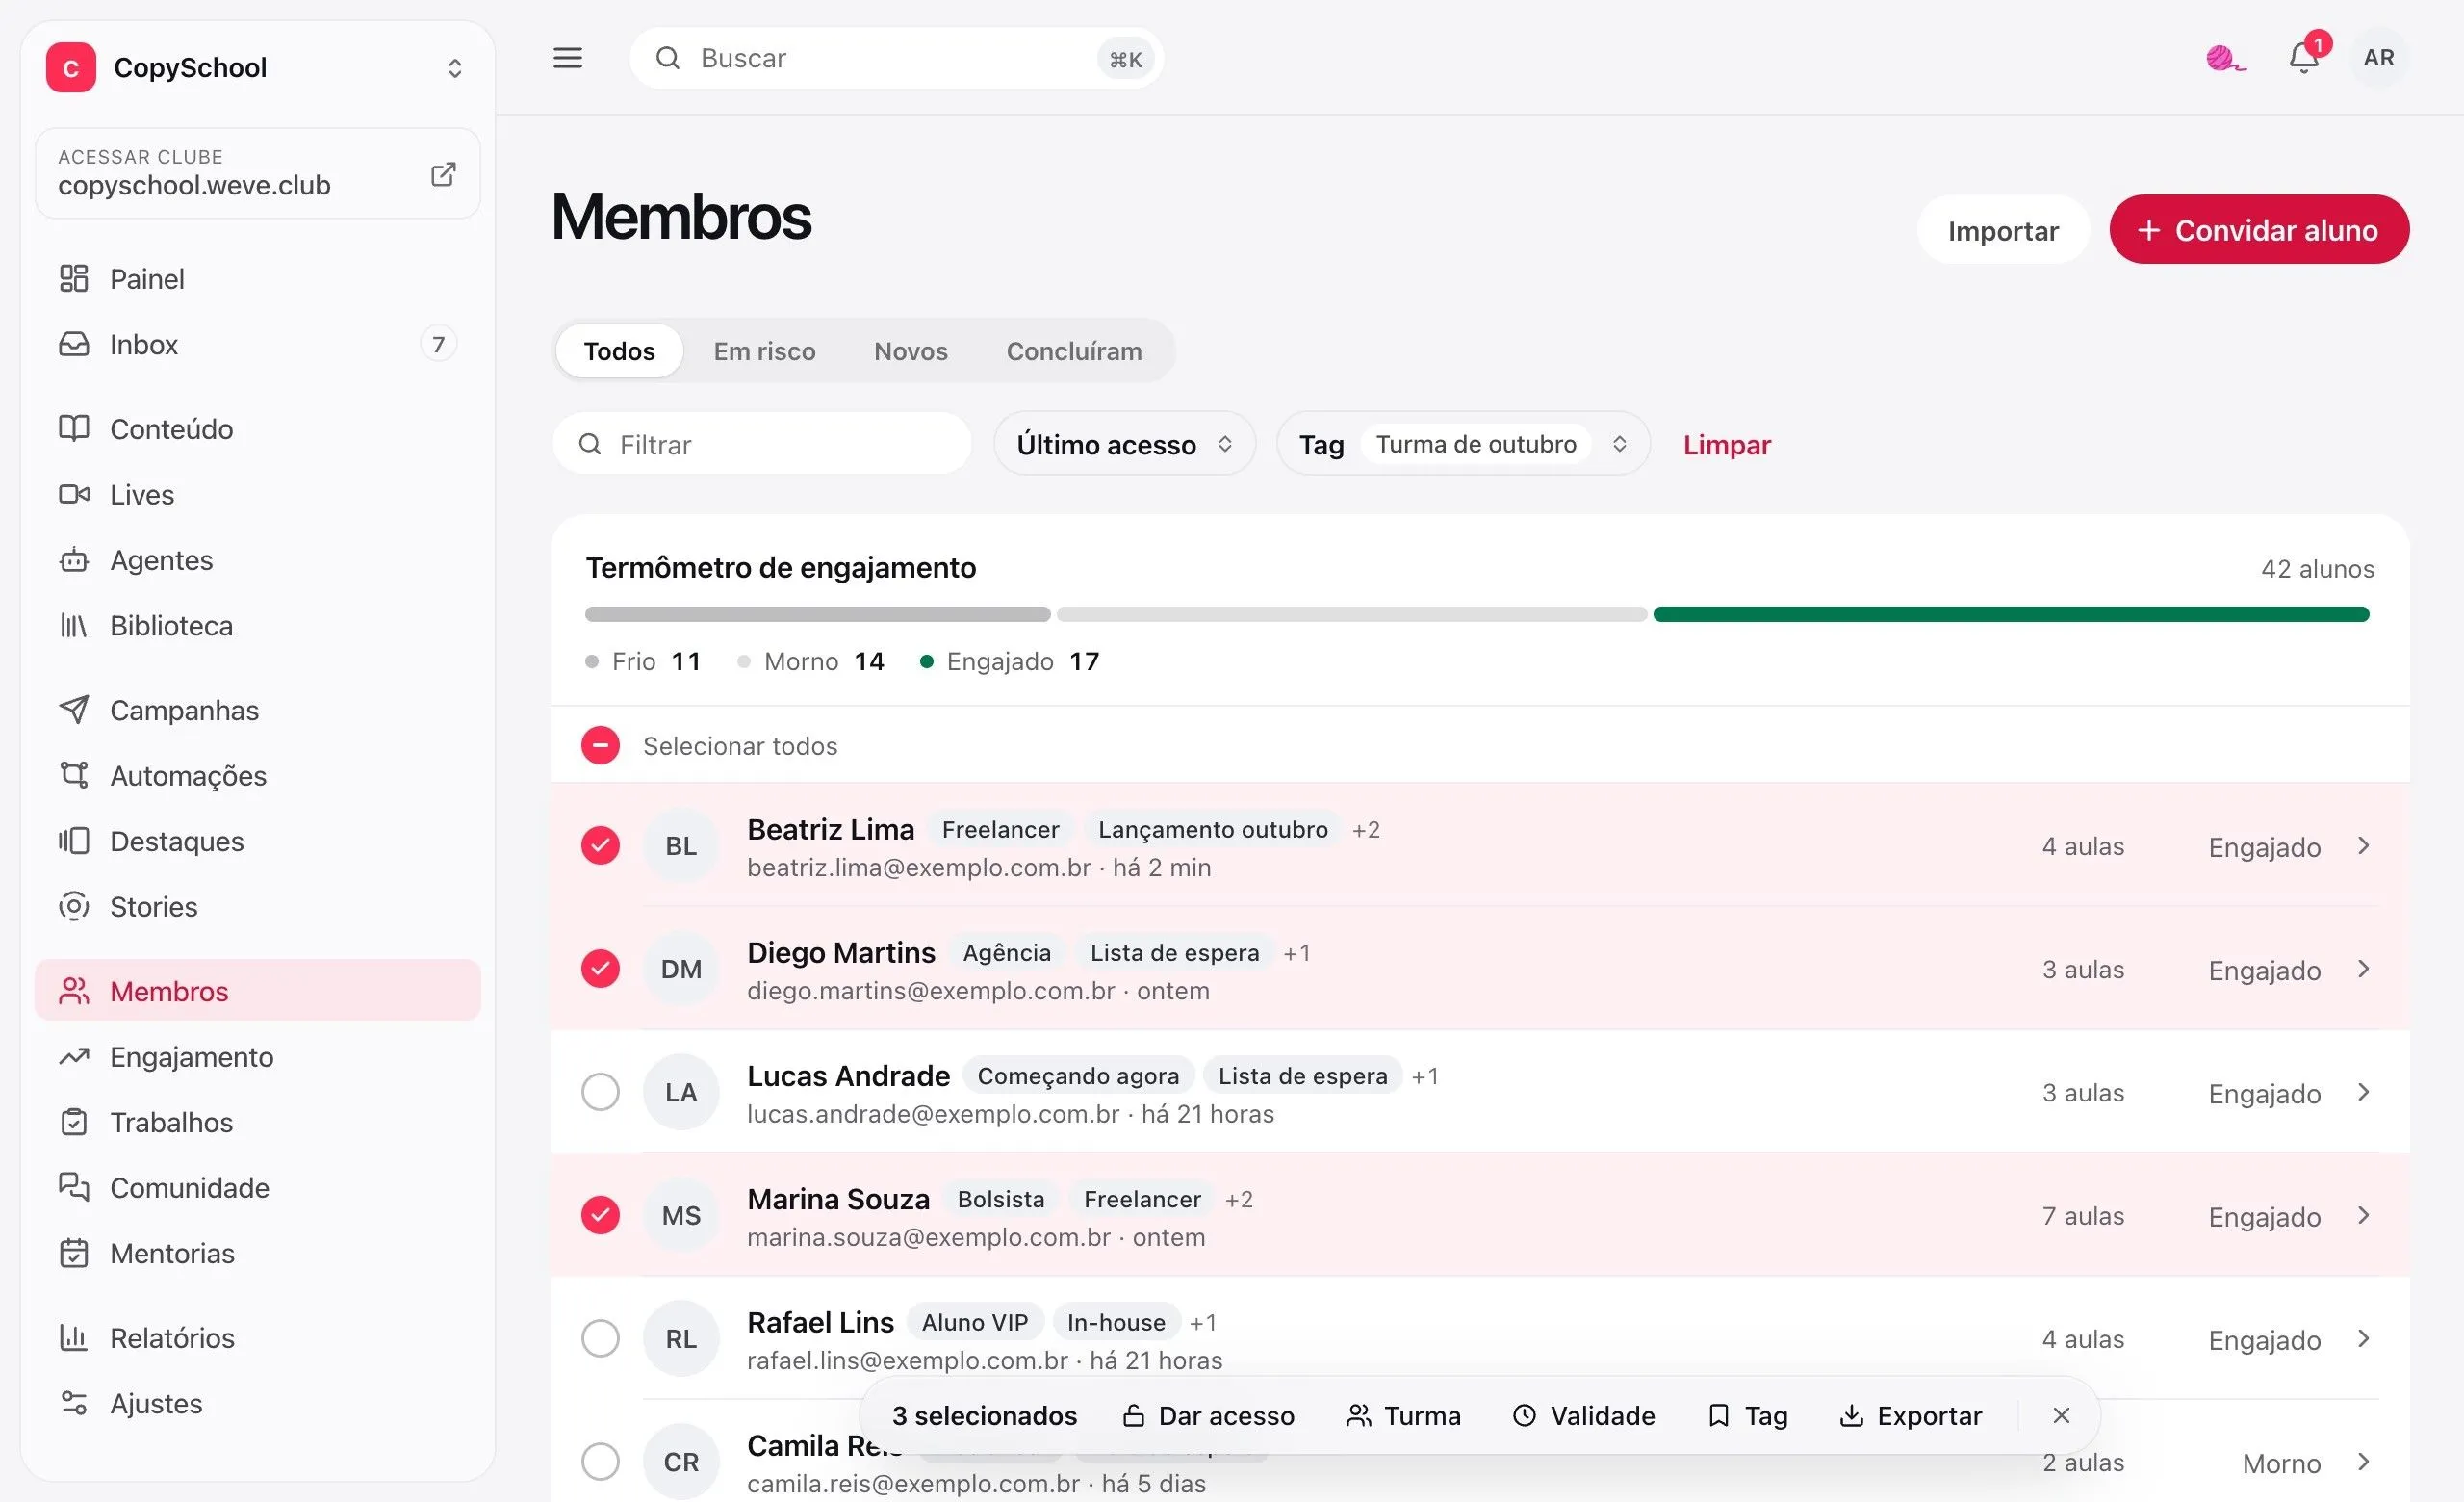Viewport: 2464px width, 1502px height.
Task: Click the green Engajado thermometer segment
Action: click(x=2010, y=614)
